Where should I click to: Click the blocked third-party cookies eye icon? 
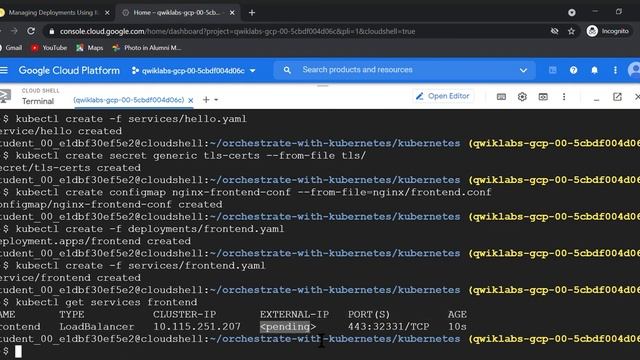tap(554, 31)
